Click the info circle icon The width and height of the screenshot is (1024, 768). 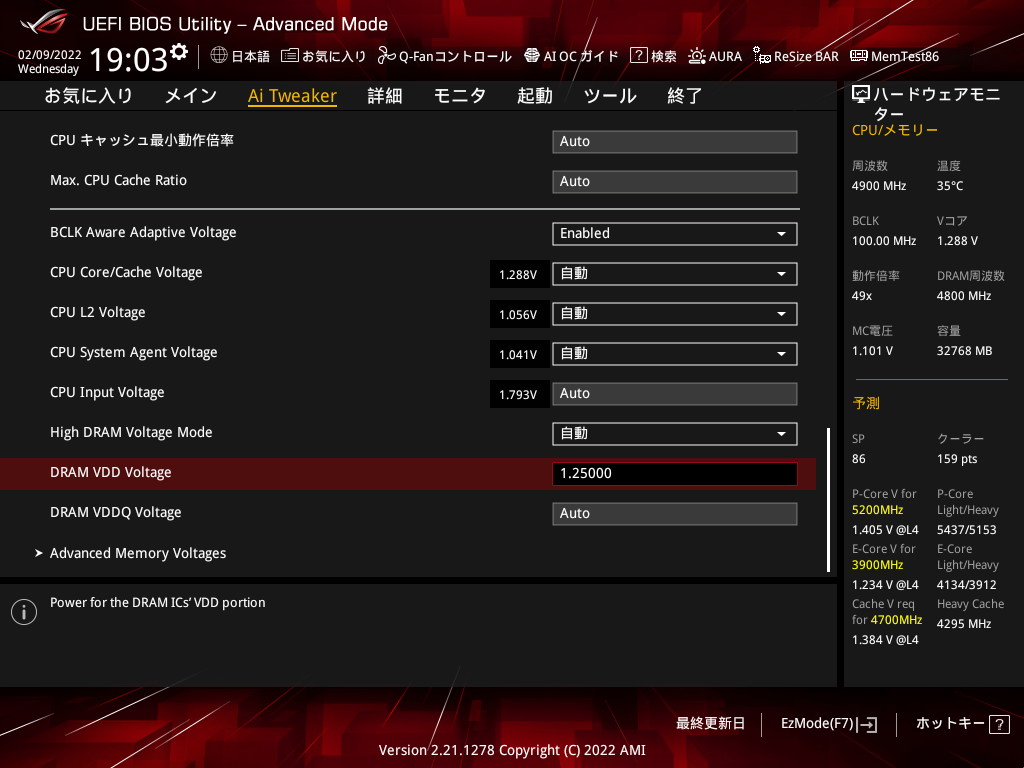point(24,612)
